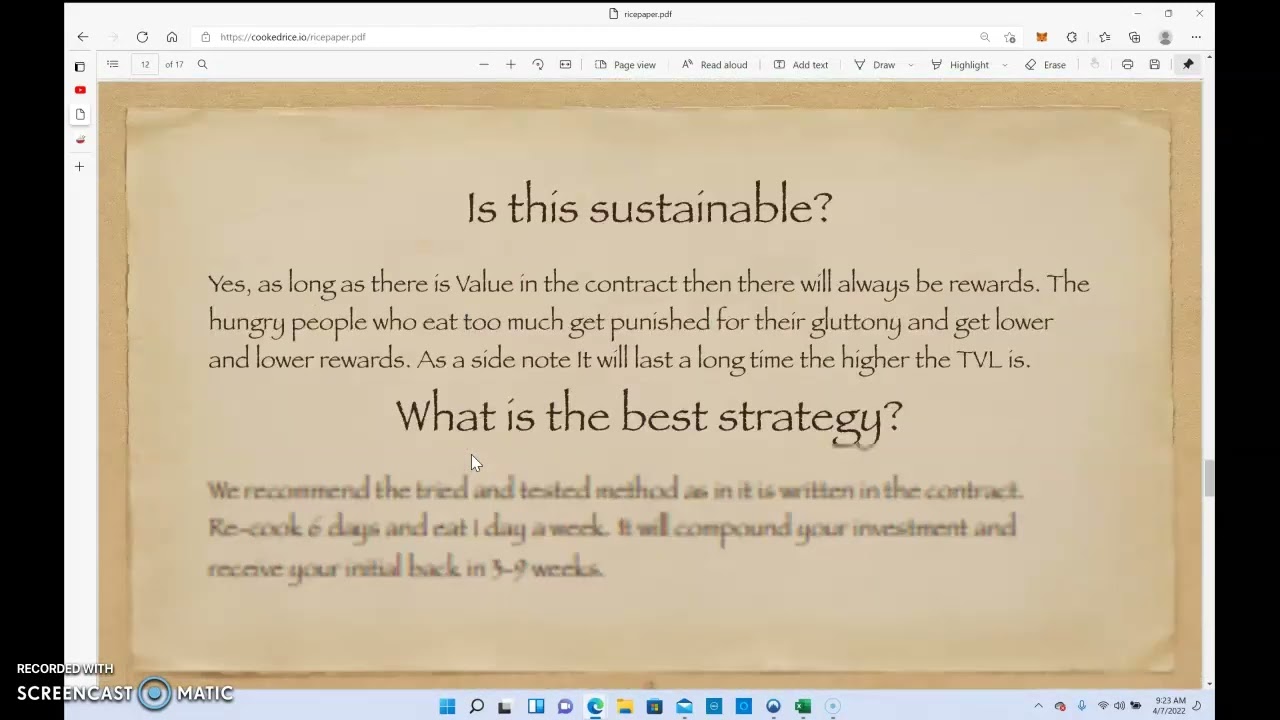Expand Highlight color options dropdown
Viewport: 1280px width, 720px height.
click(x=1004, y=65)
